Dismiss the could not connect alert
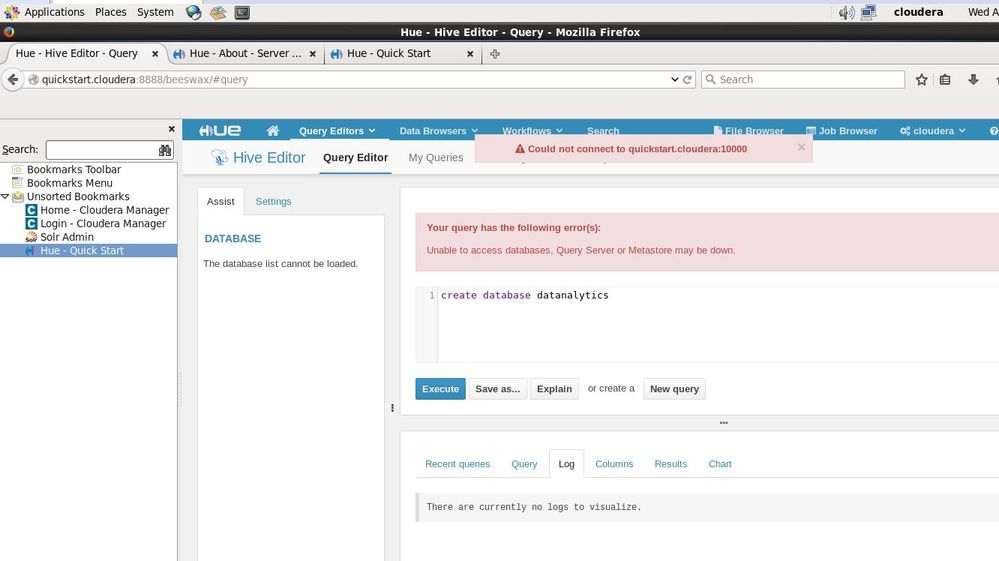 pyautogui.click(x=801, y=147)
